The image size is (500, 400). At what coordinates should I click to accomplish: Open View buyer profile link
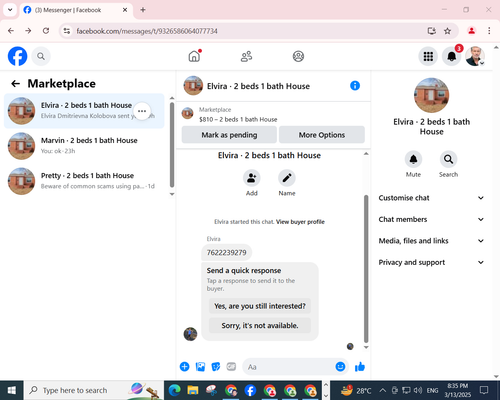tap(300, 222)
